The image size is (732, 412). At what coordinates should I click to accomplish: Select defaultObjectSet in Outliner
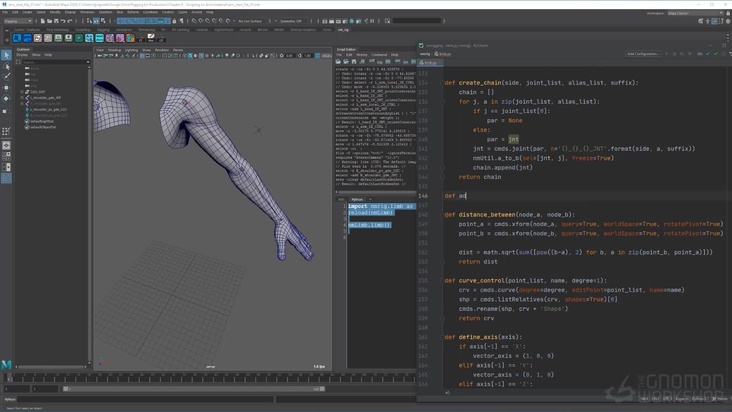(x=43, y=127)
